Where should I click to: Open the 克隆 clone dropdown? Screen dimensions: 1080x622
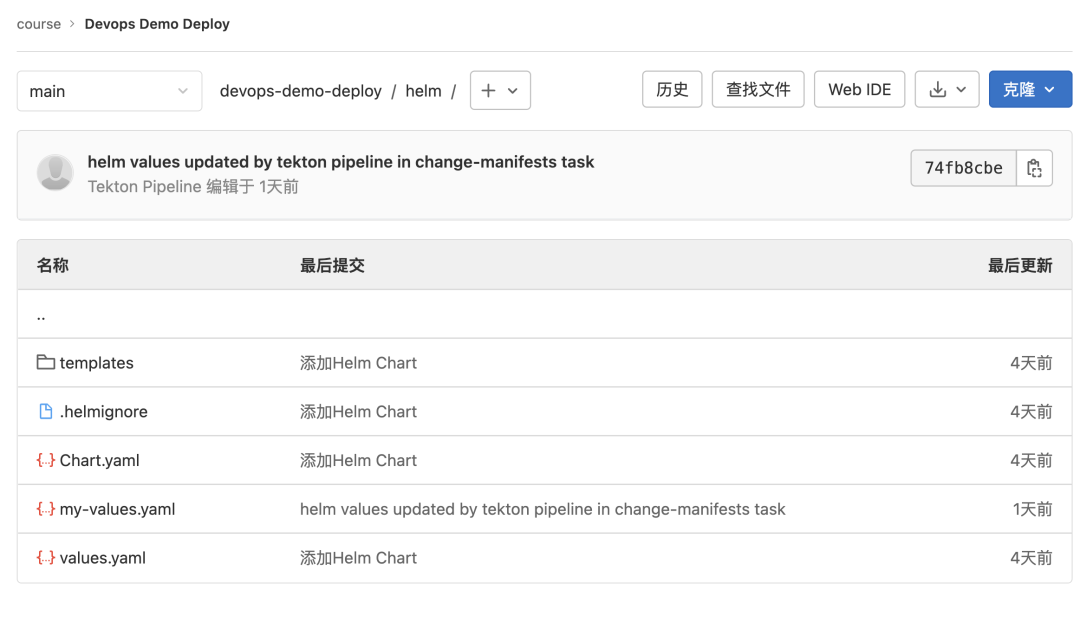(1030, 89)
